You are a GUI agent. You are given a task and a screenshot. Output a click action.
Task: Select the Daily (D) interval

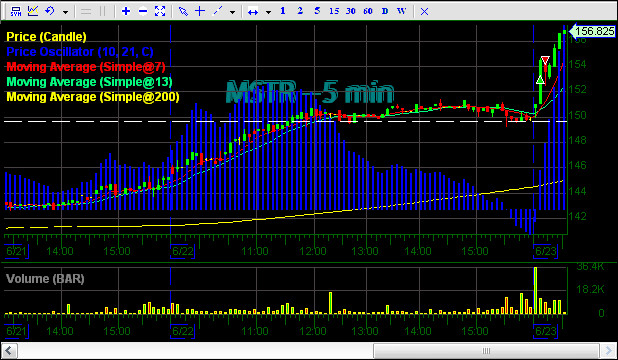[385, 11]
